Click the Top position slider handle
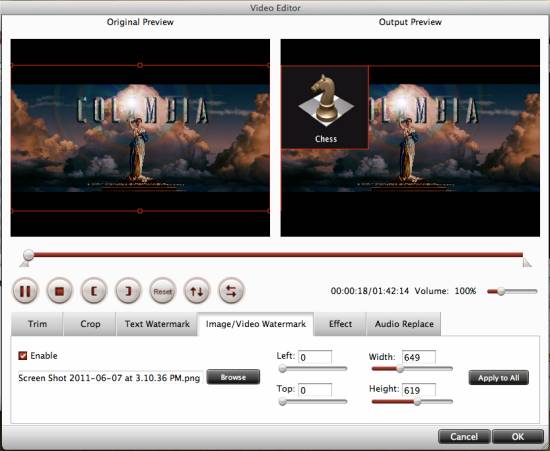This screenshot has width=550, height=451. tap(283, 402)
